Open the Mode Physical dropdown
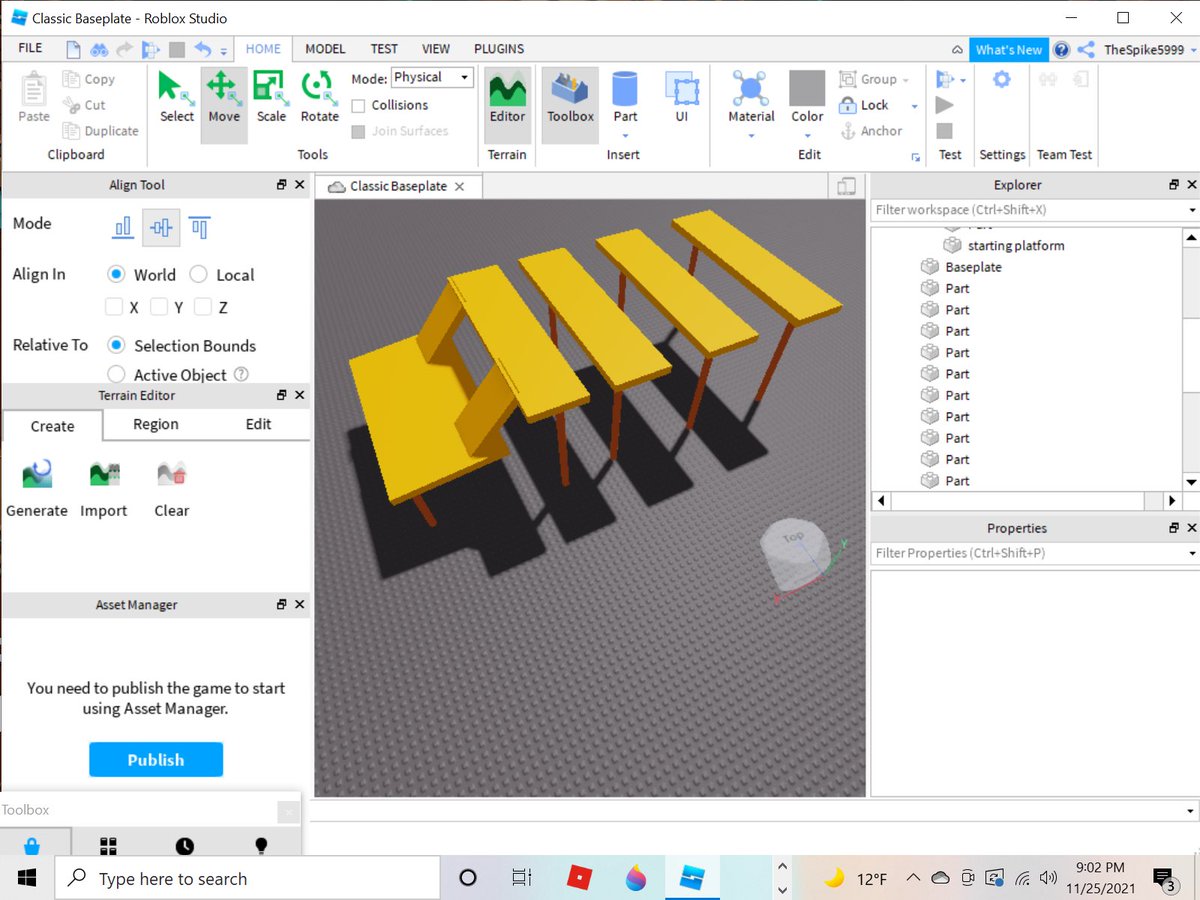Viewport: 1200px width, 900px height. click(432, 77)
